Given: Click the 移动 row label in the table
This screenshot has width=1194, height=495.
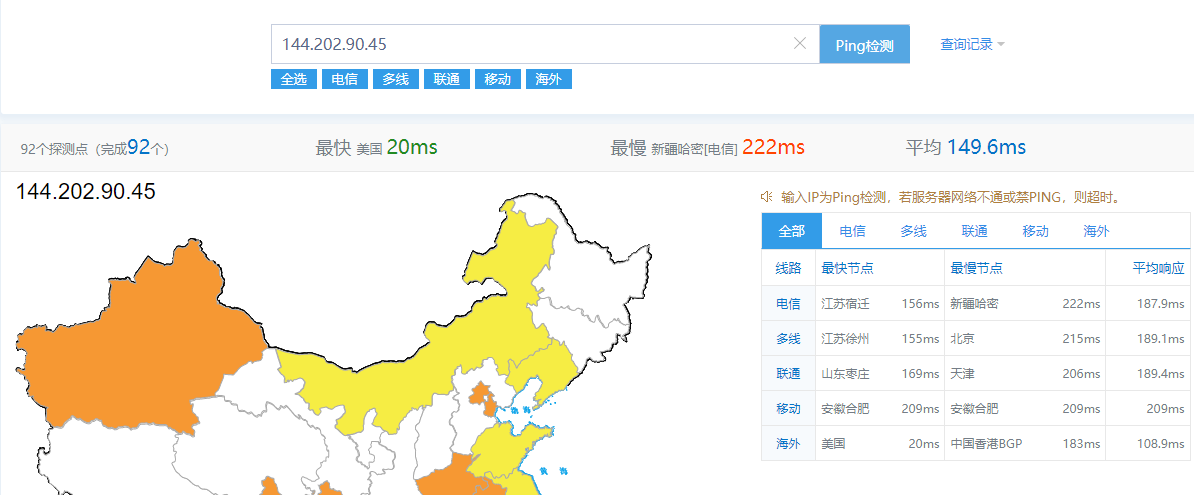Looking at the screenshot, I should pos(789,409).
